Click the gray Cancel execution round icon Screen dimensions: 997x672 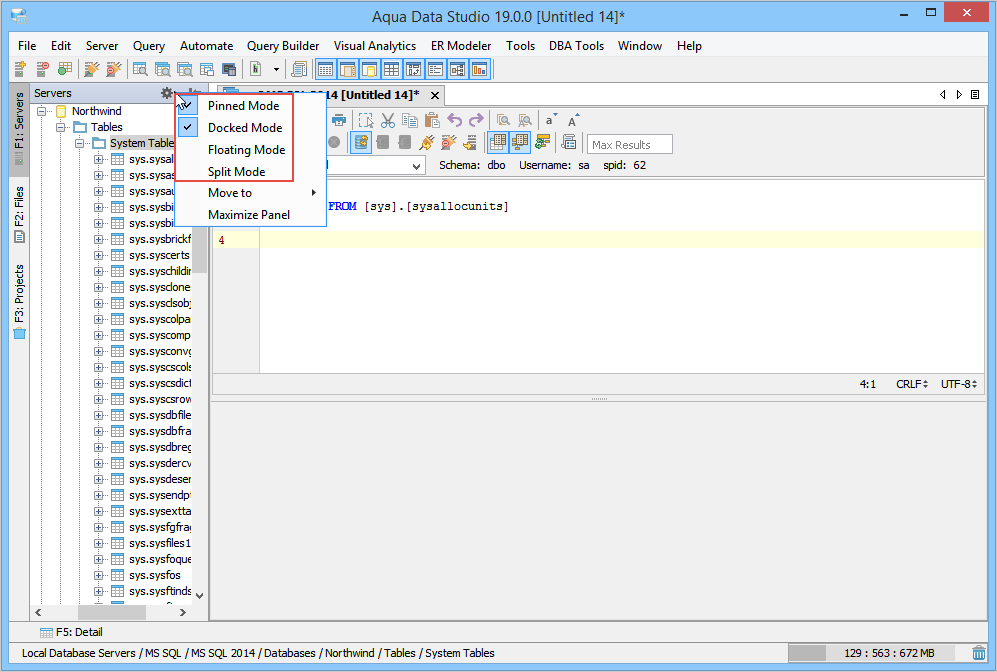(334, 142)
